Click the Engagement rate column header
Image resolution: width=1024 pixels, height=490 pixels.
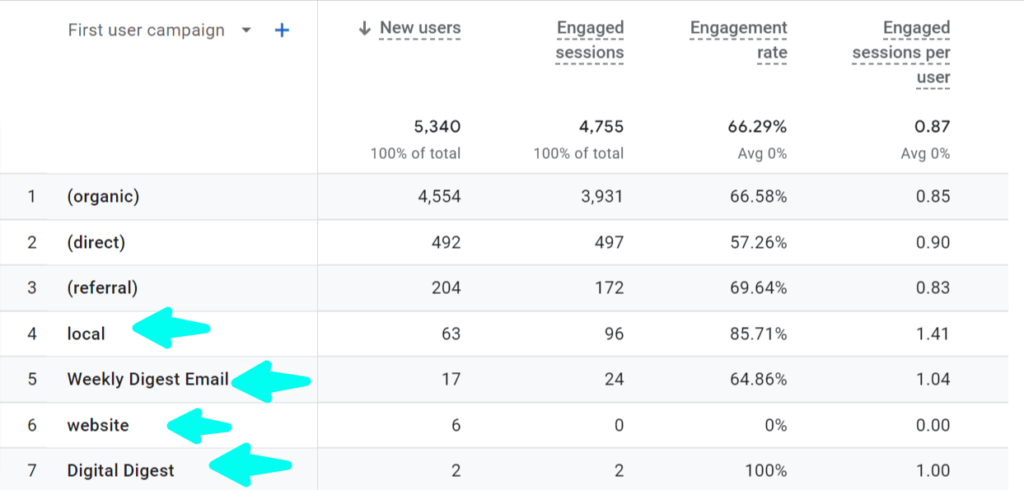coord(739,40)
